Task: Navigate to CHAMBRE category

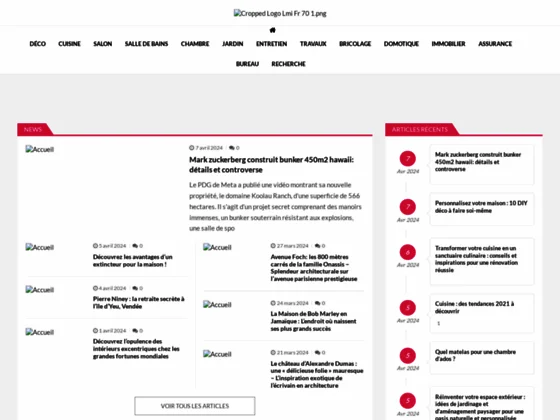Action: [195, 44]
